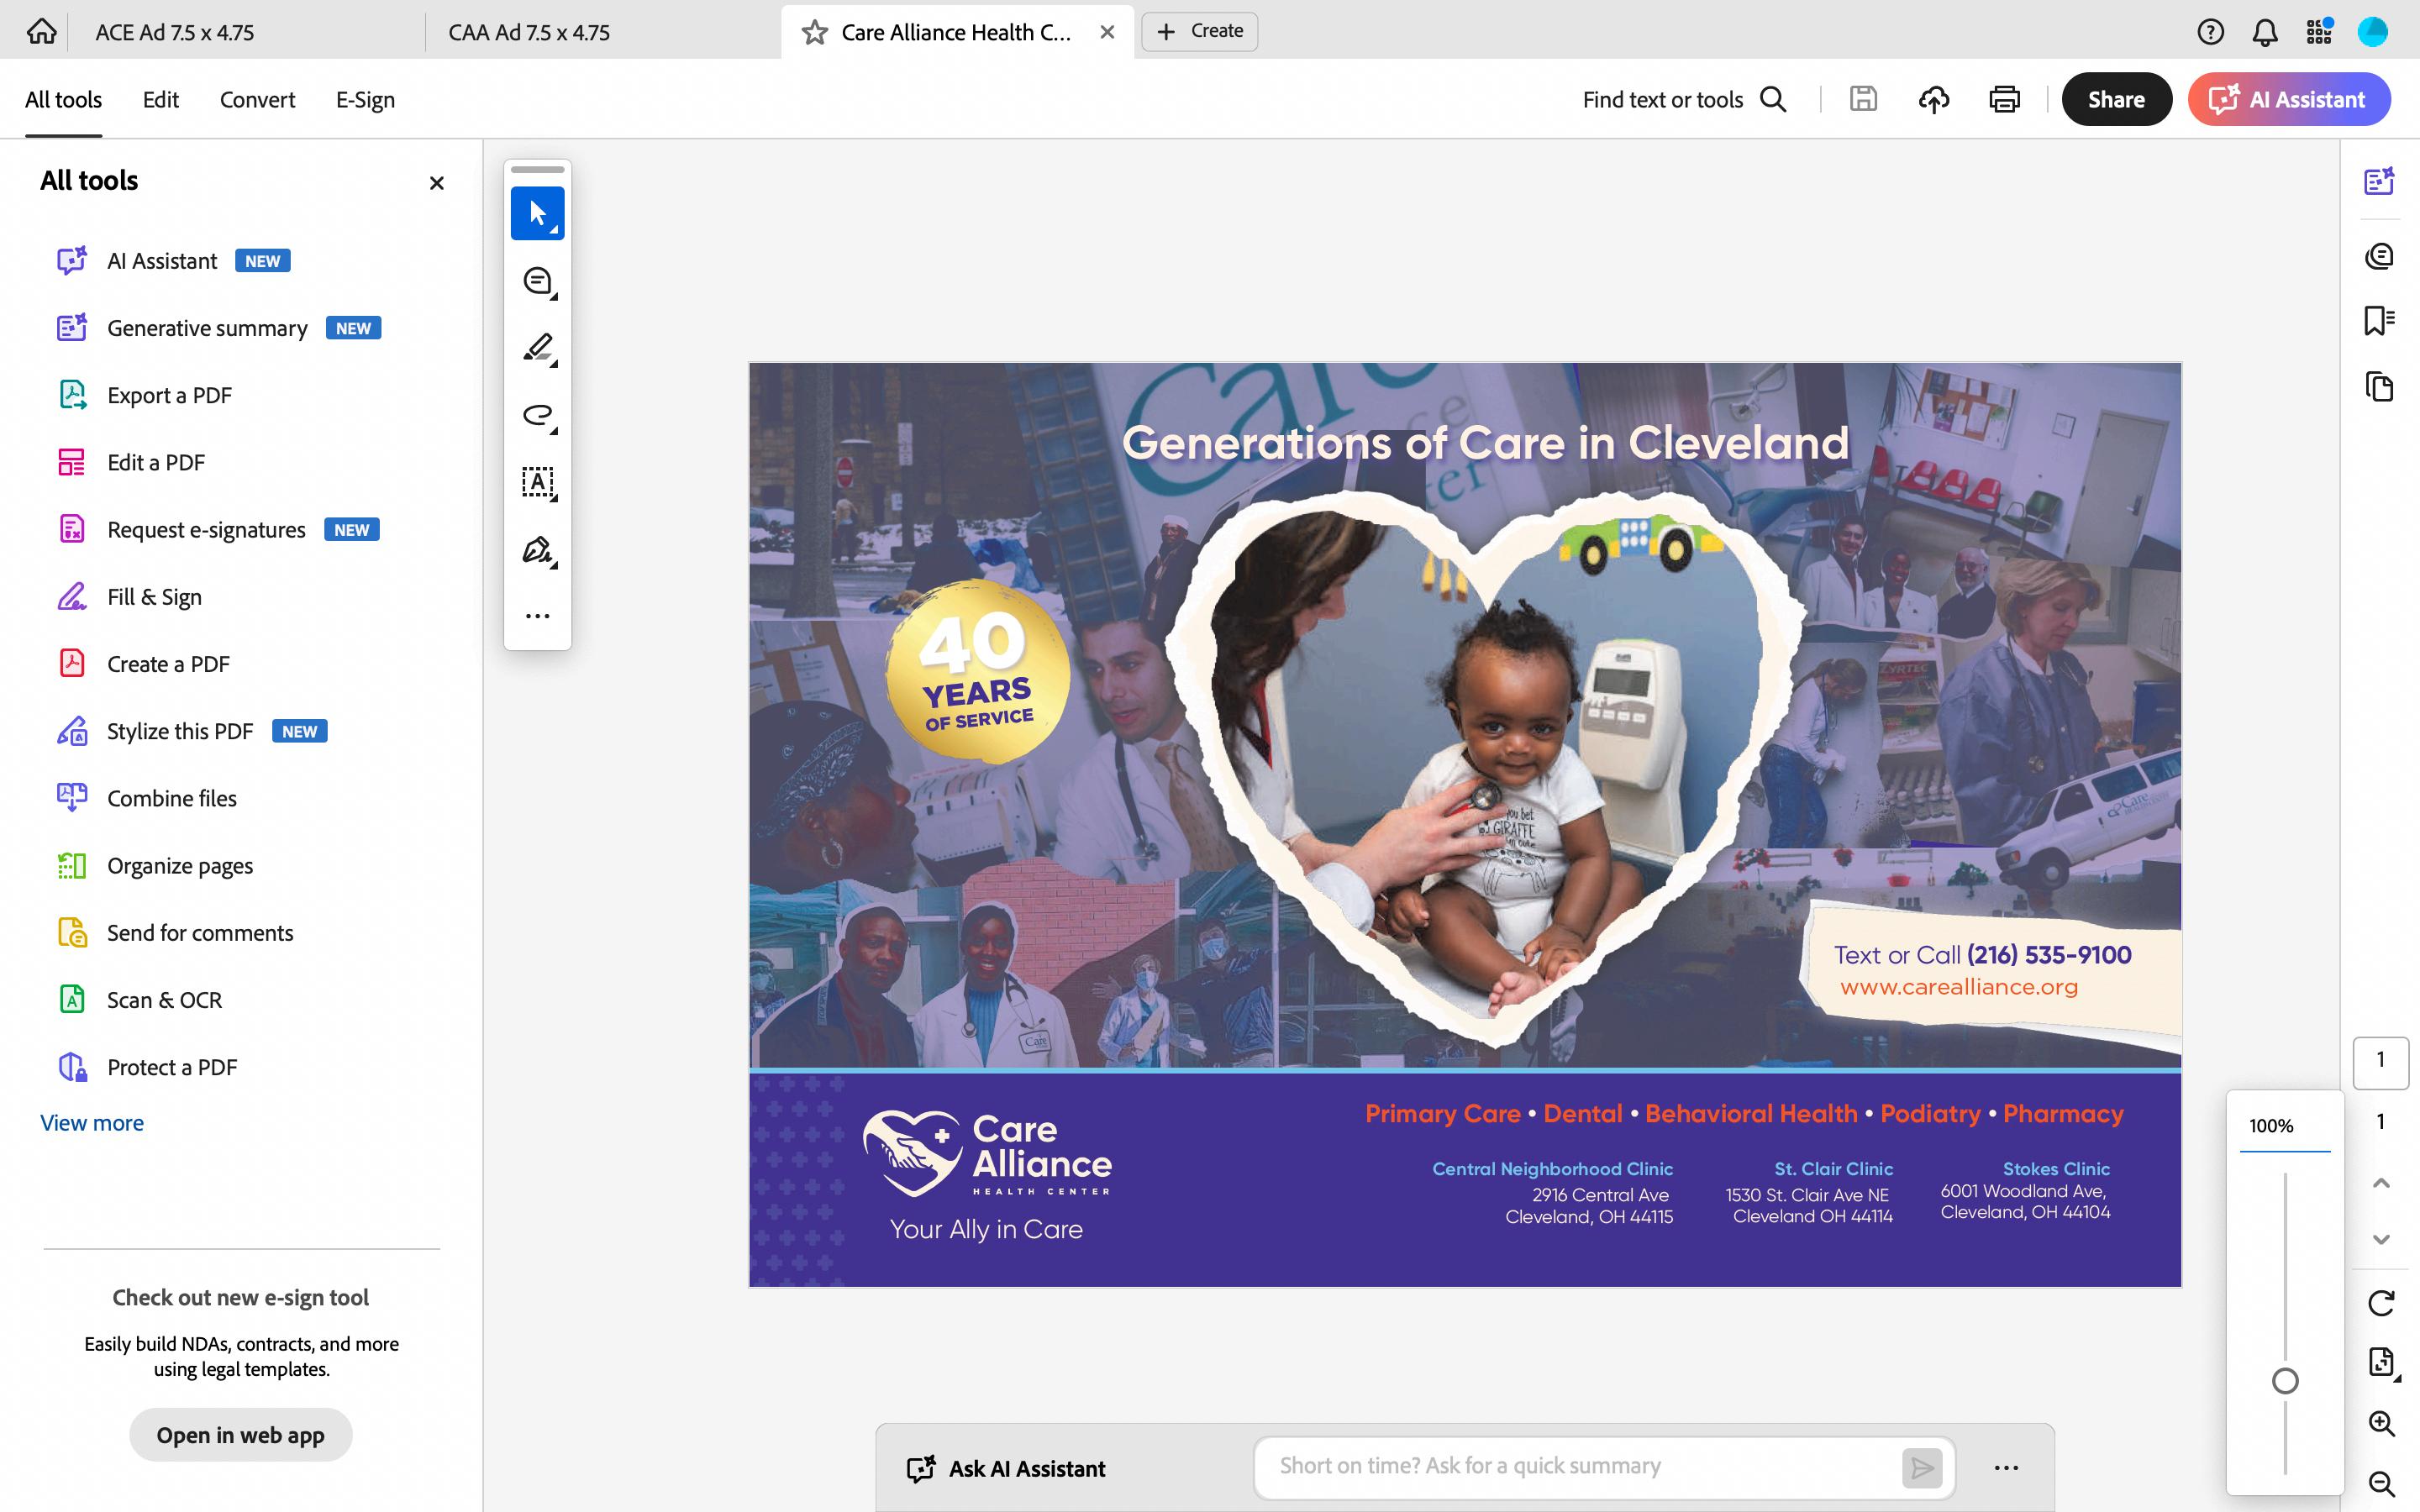Viewport: 2420px width, 1512px height.
Task: Adjust the zoom level slider handle
Action: [2285, 1381]
